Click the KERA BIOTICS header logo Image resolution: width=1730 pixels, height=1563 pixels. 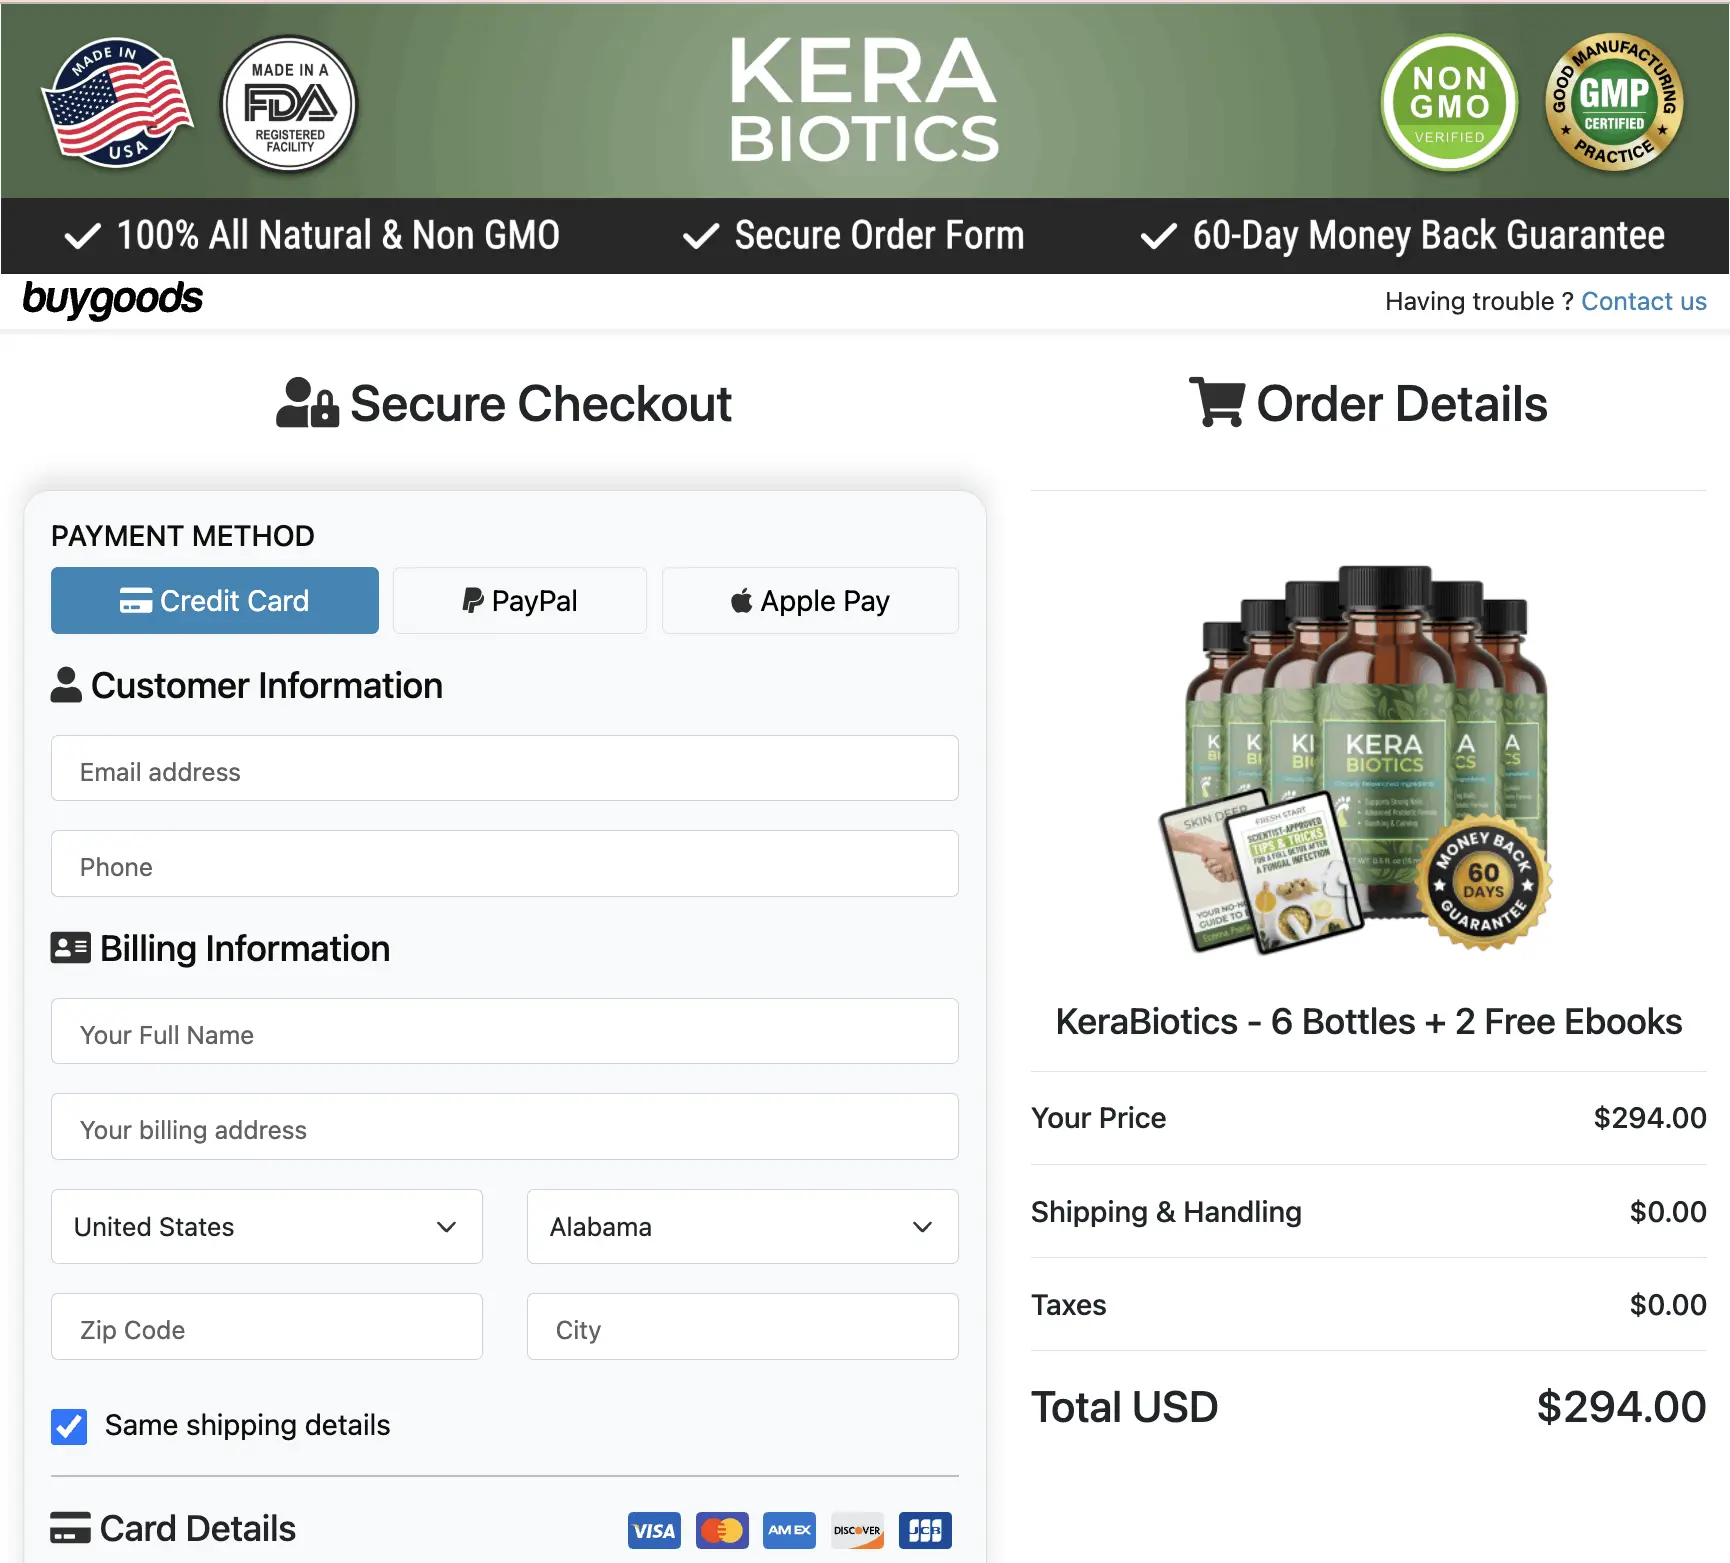tap(863, 101)
